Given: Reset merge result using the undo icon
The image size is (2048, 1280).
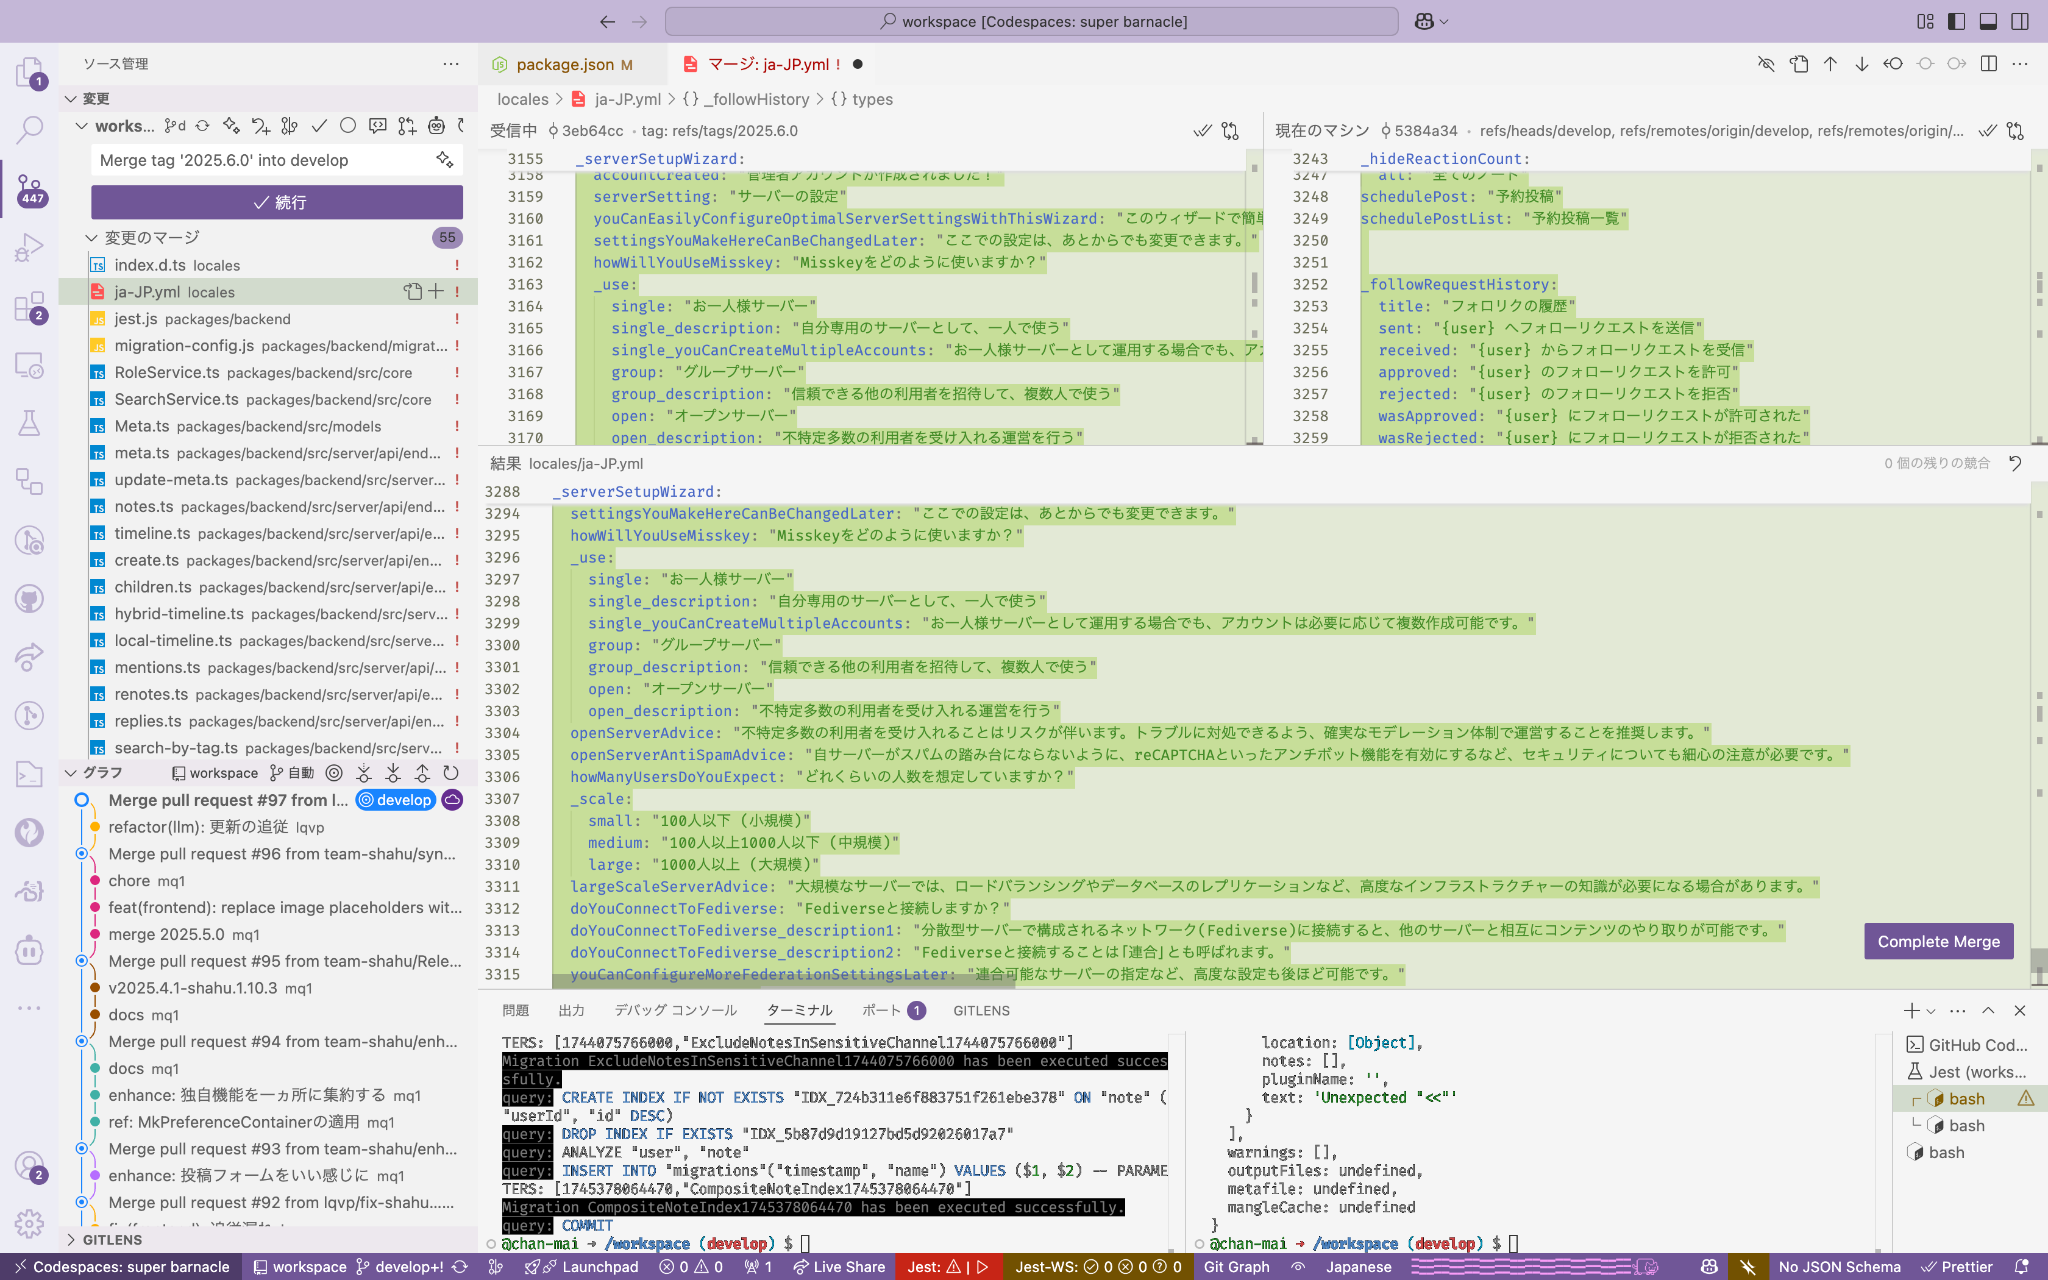Looking at the screenshot, I should tap(2015, 463).
